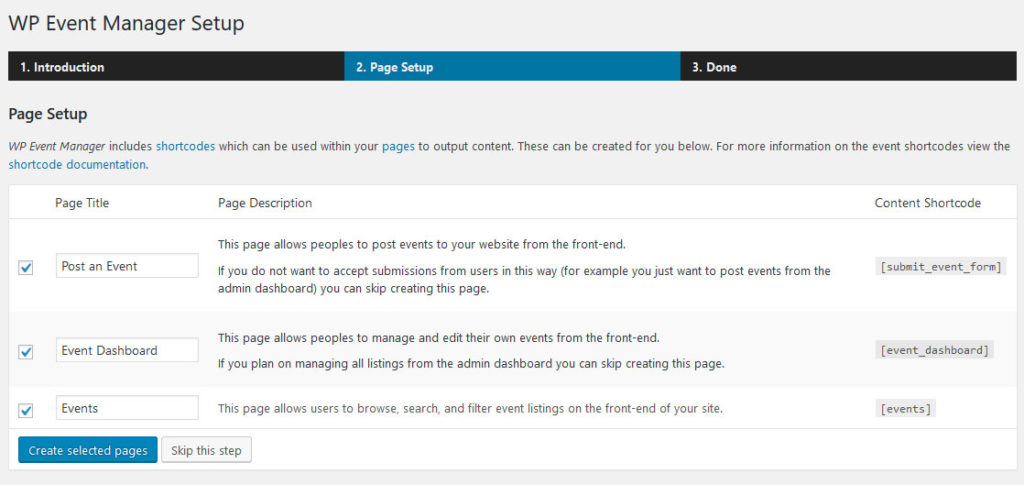Untick the Events page checkbox
This screenshot has width=1024, height=485.
pos(25,411)
